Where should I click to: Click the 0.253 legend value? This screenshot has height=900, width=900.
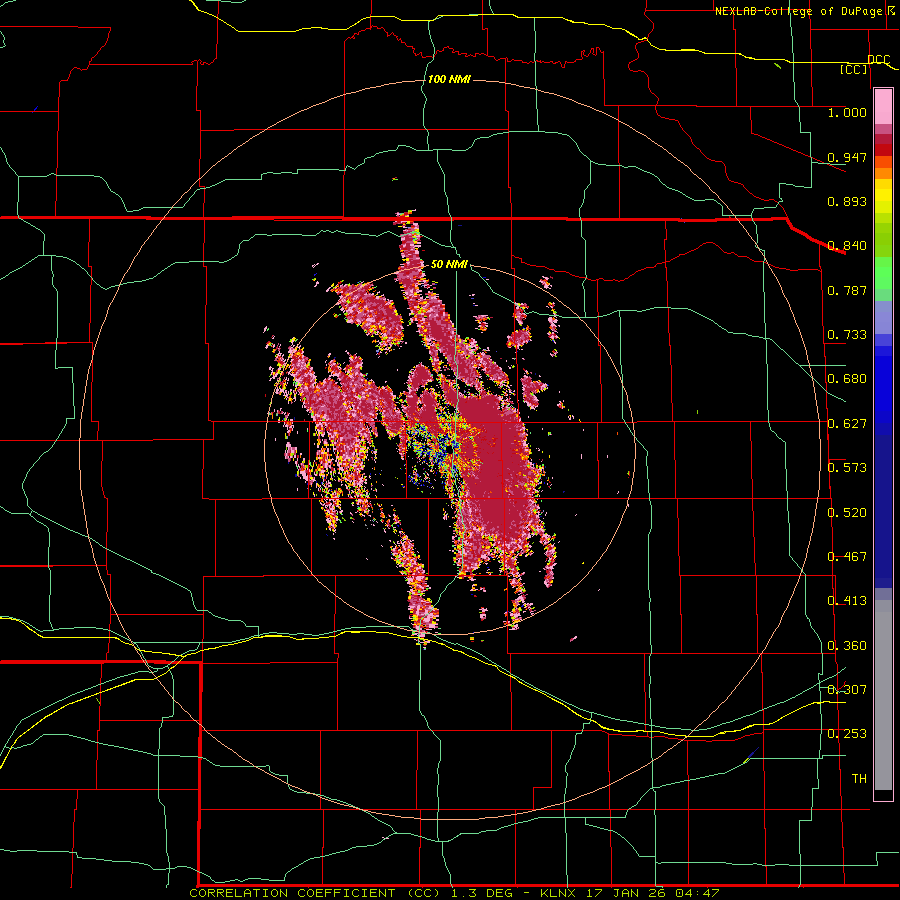[847, 734]
